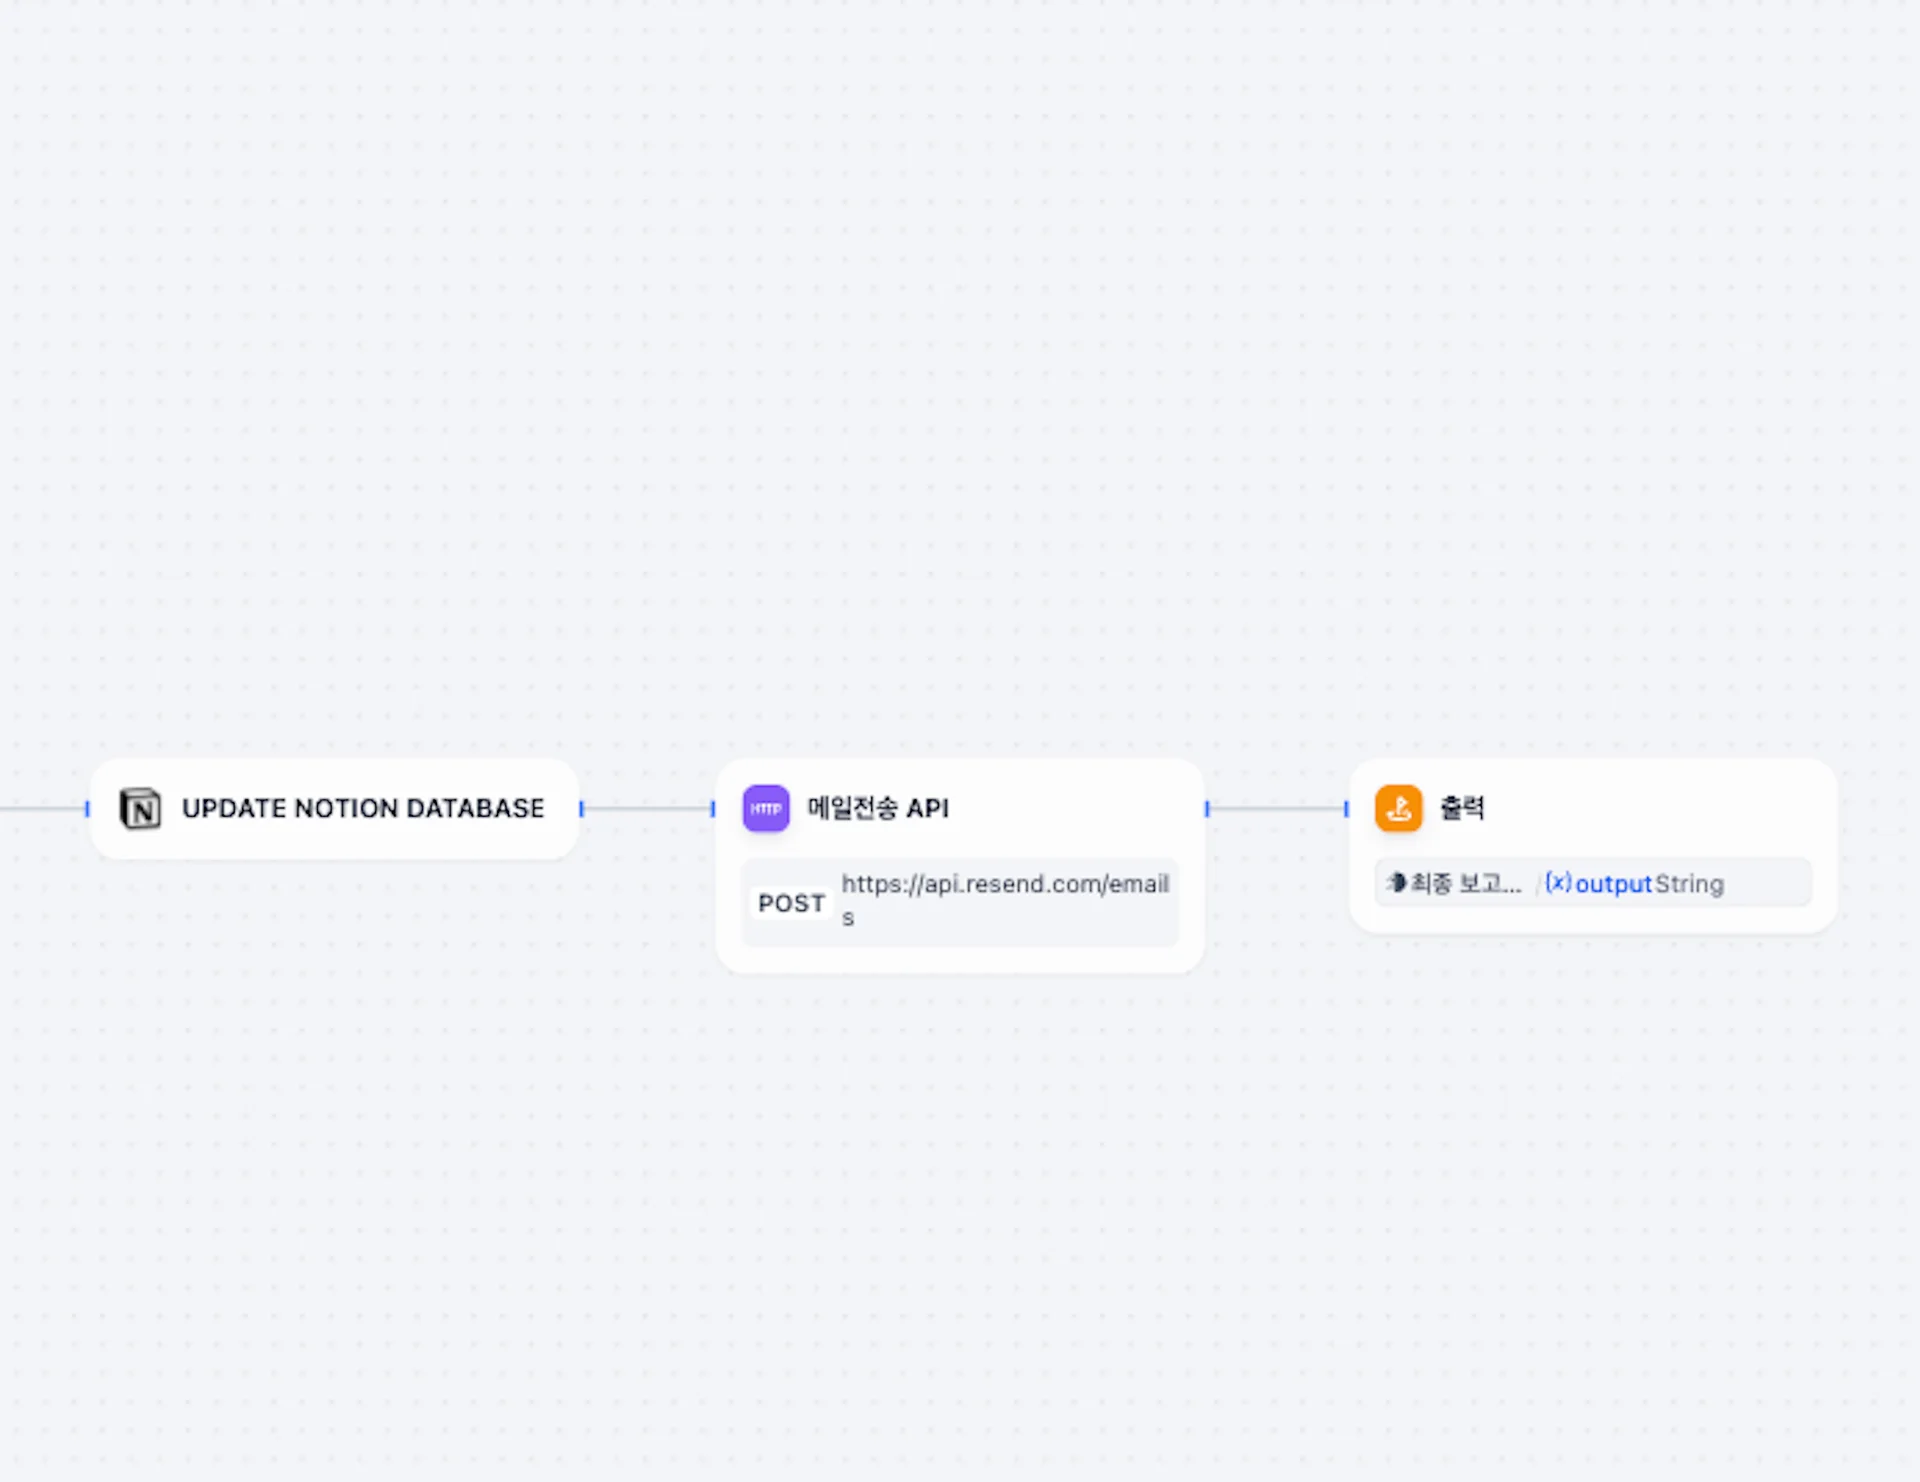Click the 메일전송 API node's left input handle
Viewport: 1920px width, 1482px height.
pos(713,808)
